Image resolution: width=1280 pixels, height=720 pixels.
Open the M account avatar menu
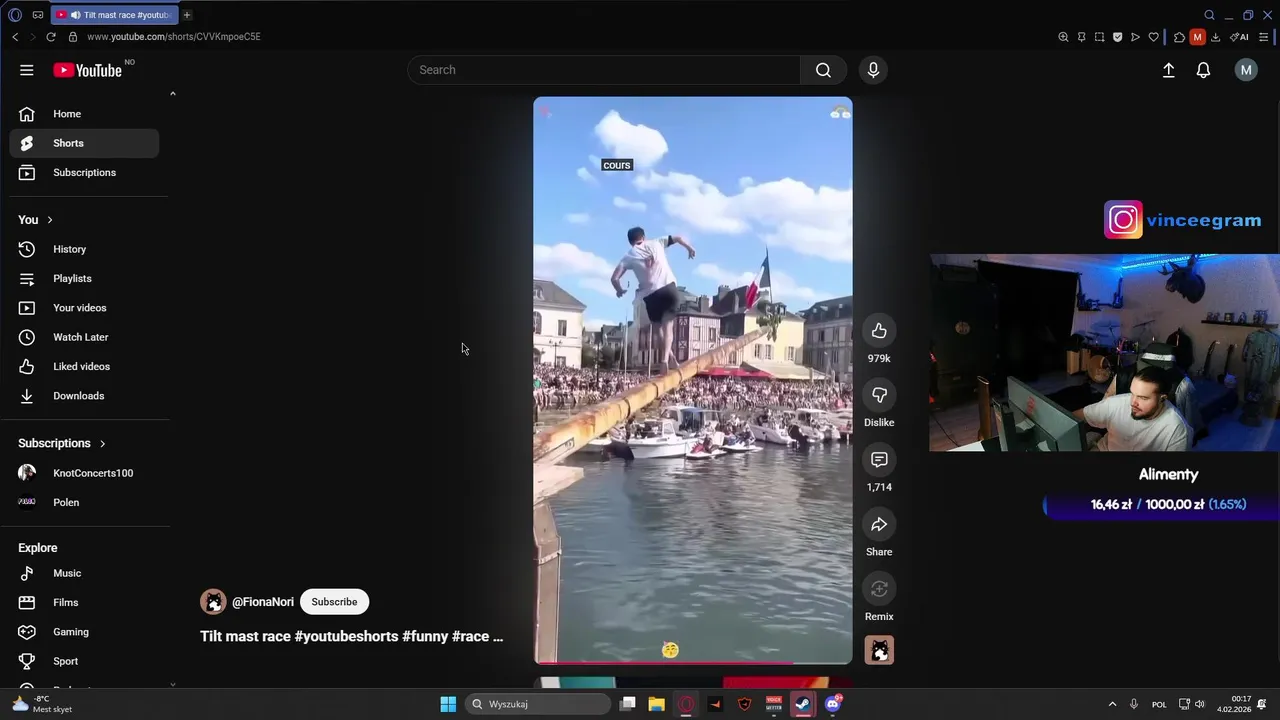[x=1245, y=70]
